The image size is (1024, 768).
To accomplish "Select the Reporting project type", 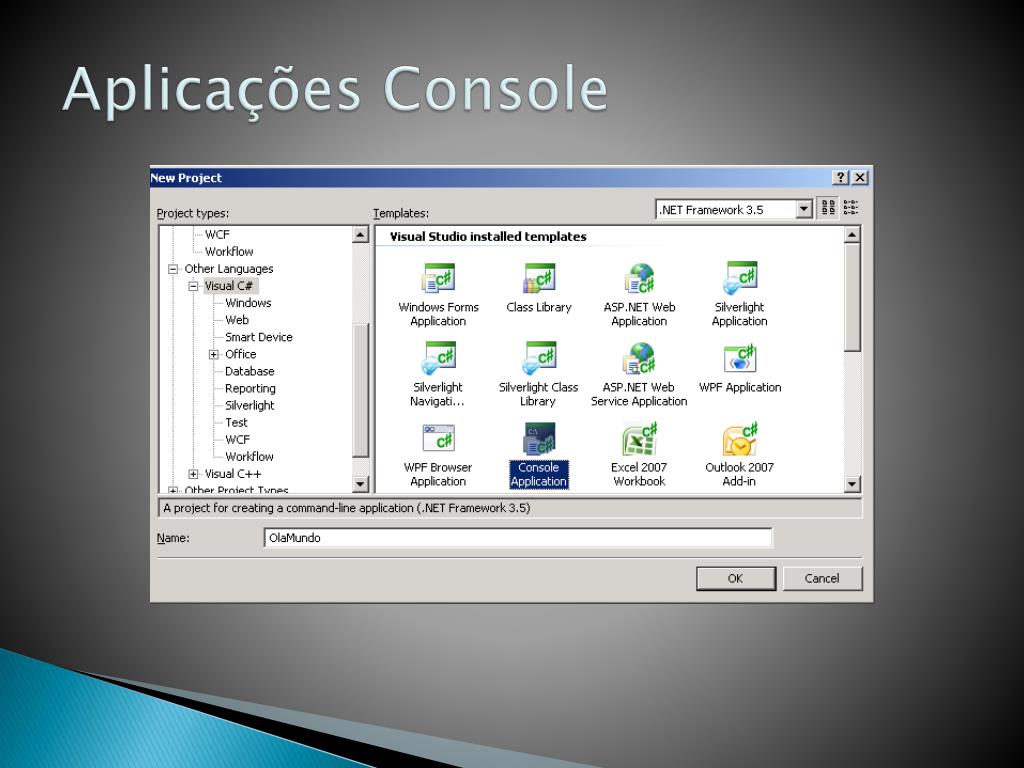I will click(250, 388).
